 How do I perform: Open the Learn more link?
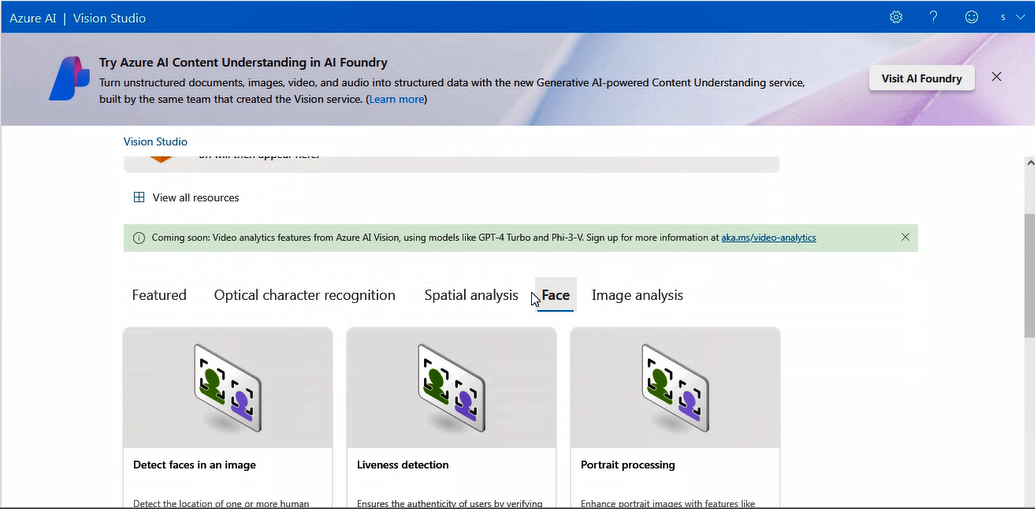(396, 99)
